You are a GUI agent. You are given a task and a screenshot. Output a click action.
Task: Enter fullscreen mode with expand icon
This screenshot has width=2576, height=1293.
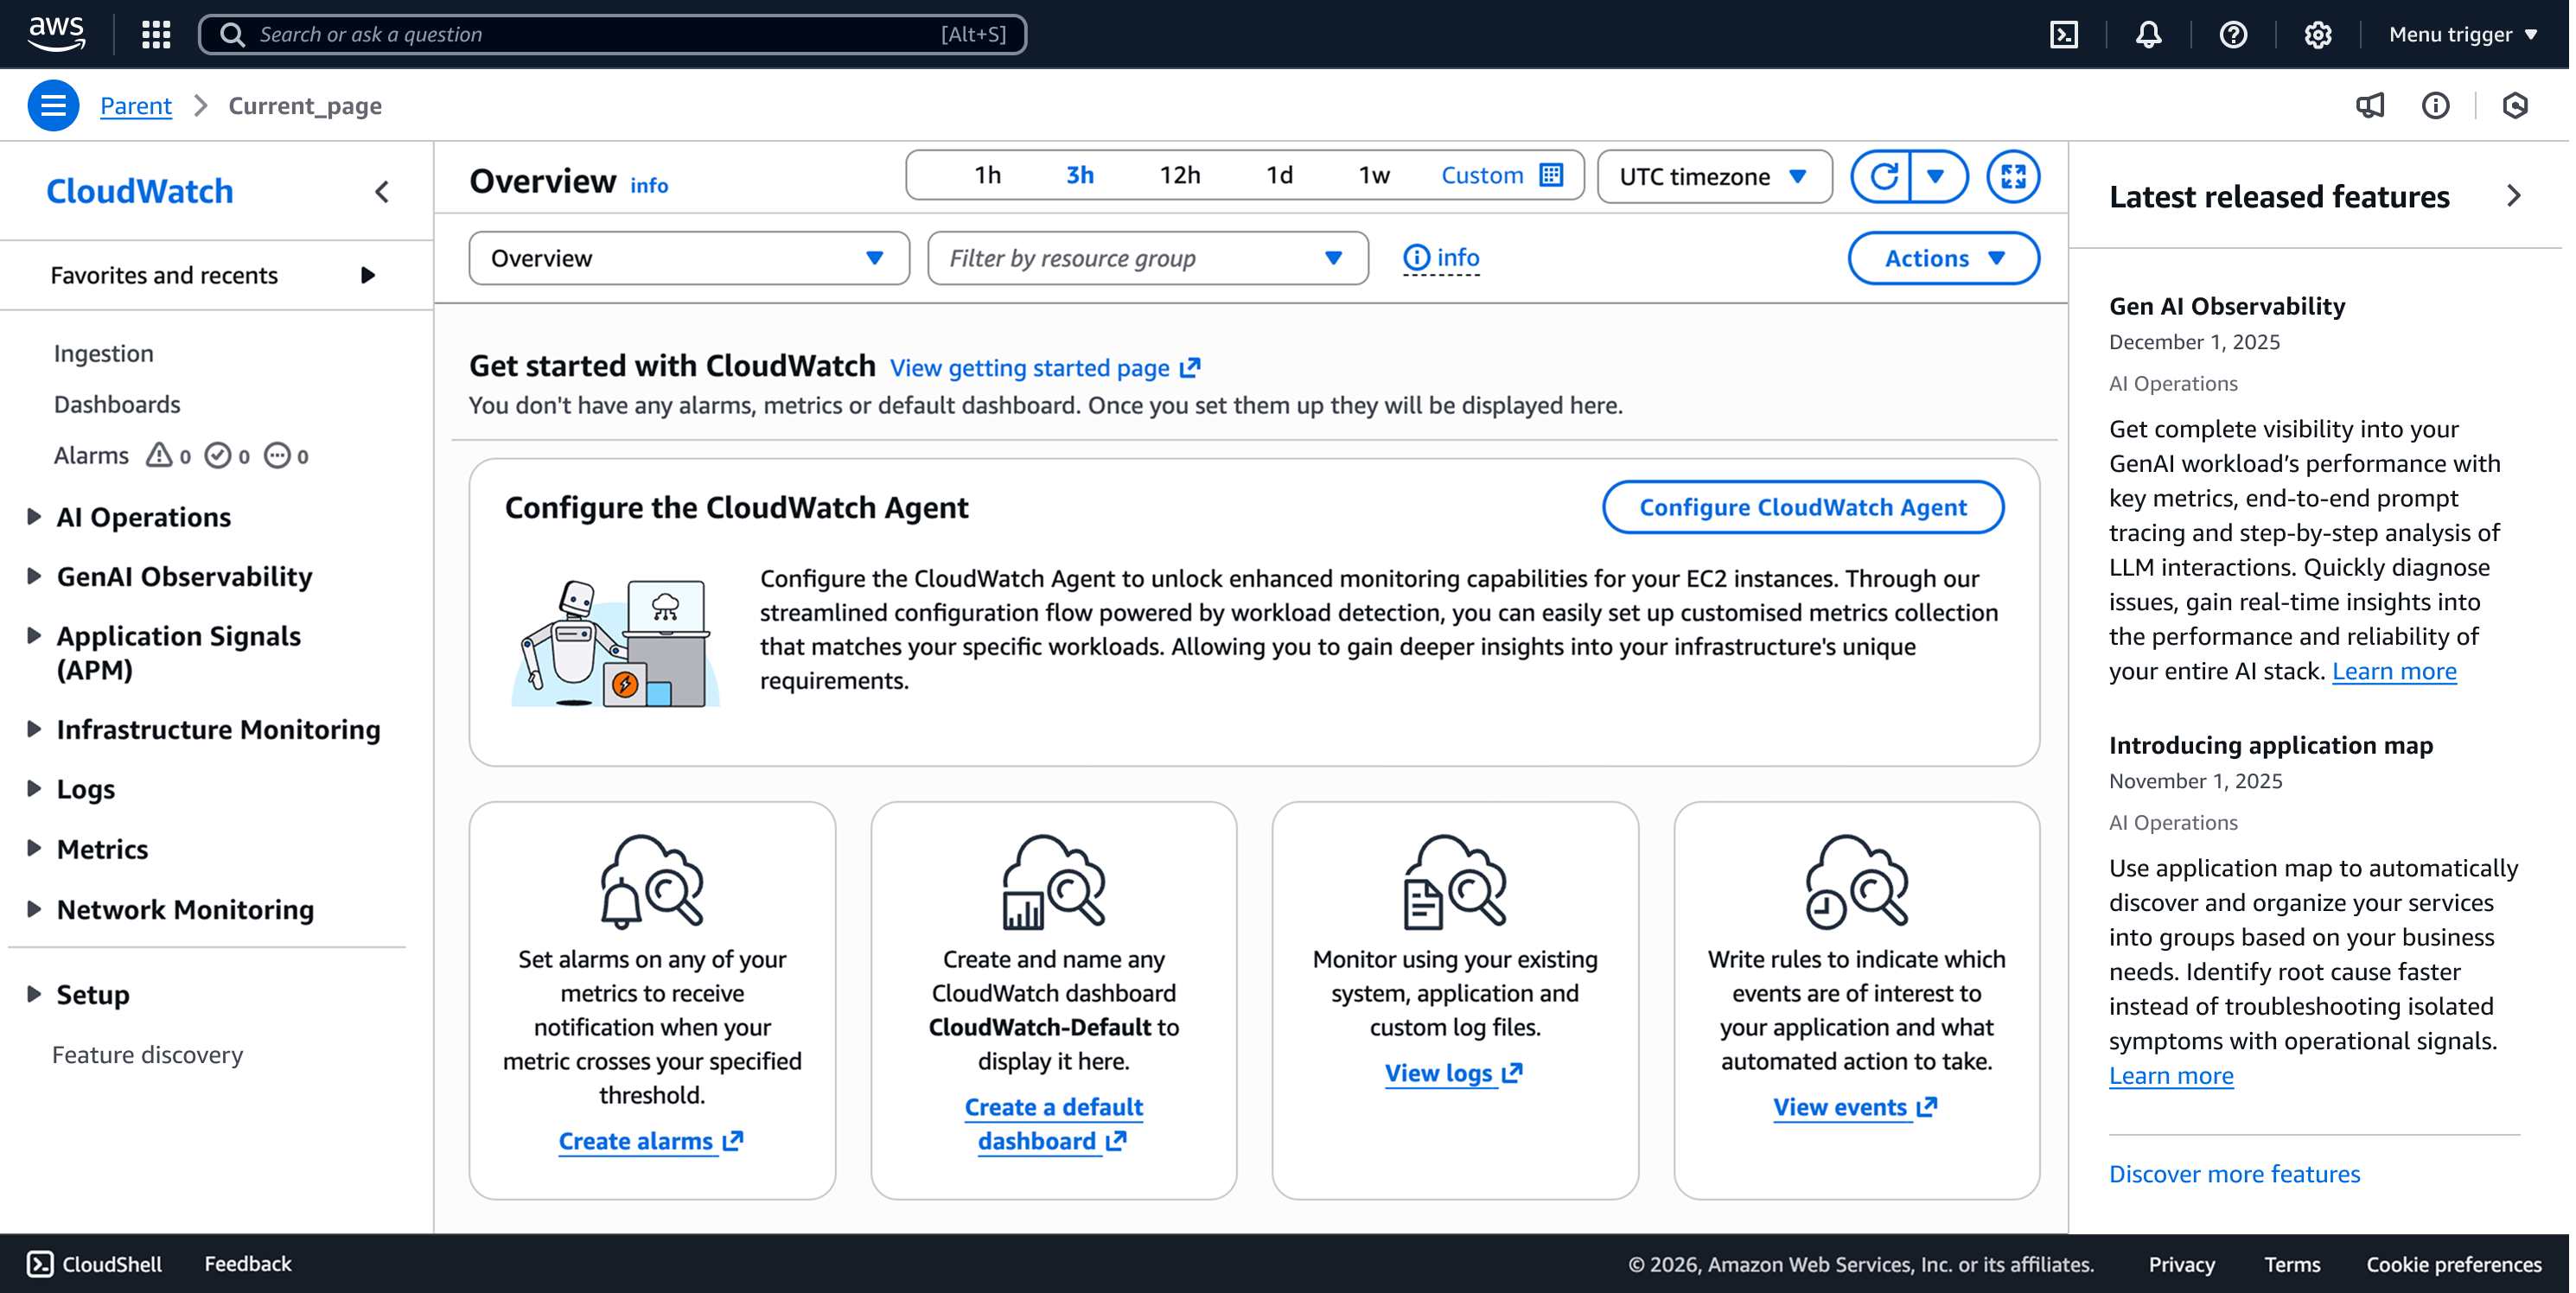[x=2012, y=177]
